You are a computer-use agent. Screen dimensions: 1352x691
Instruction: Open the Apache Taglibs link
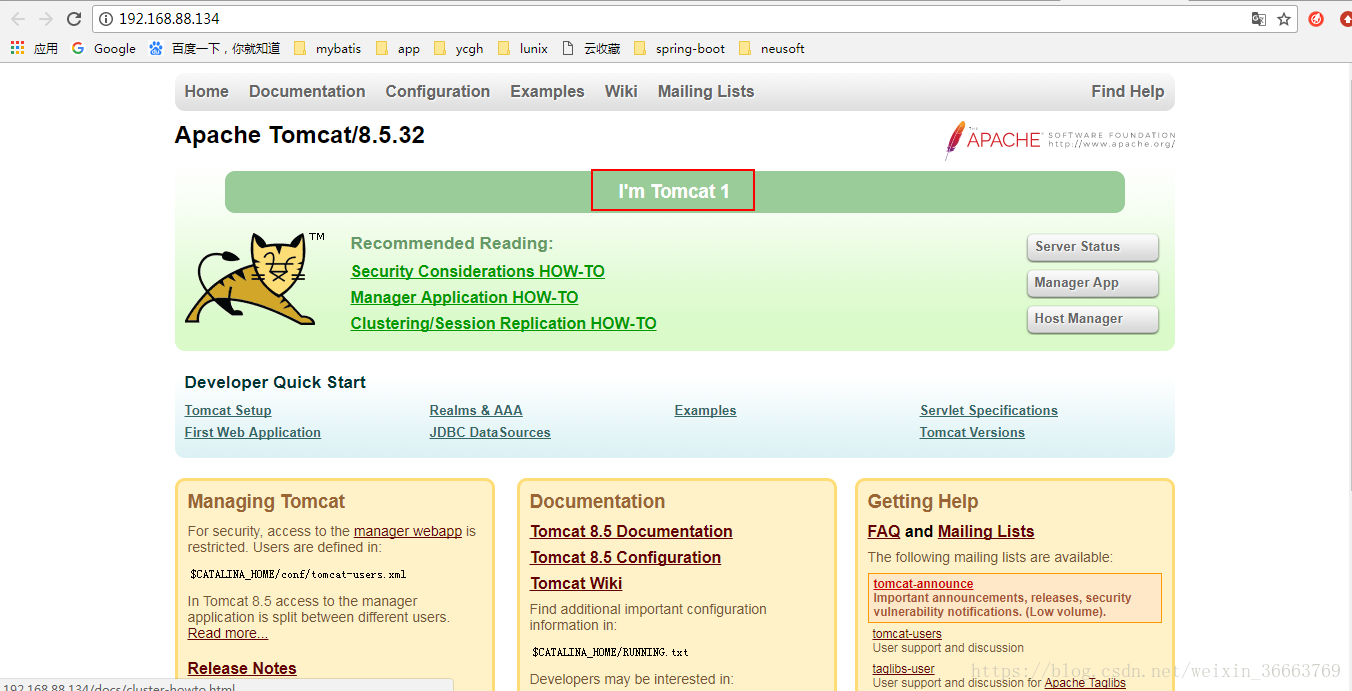(1085, 683)
